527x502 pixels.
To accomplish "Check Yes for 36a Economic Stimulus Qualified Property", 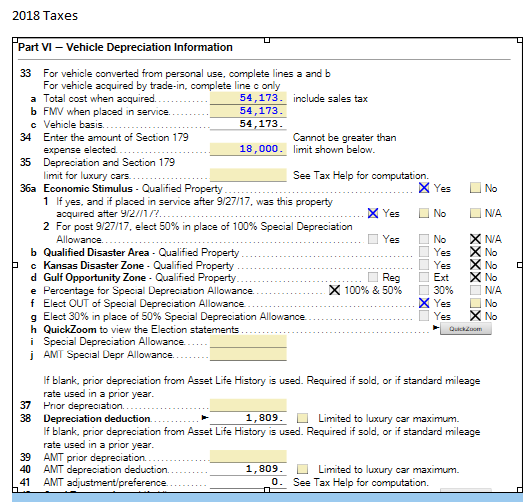I will click(424, 188).
